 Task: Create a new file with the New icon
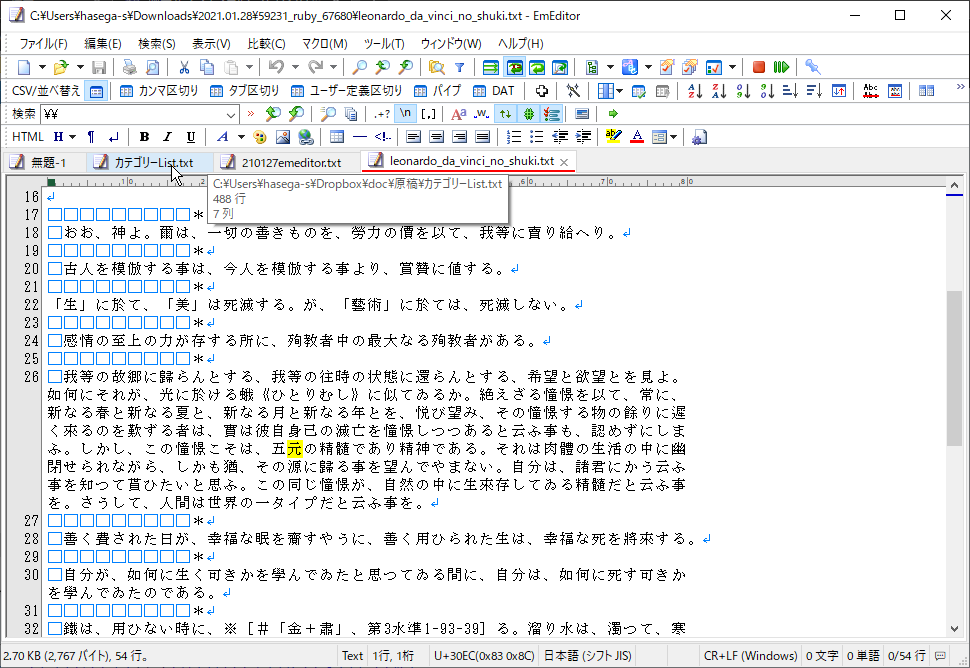(x=24, y=67)
